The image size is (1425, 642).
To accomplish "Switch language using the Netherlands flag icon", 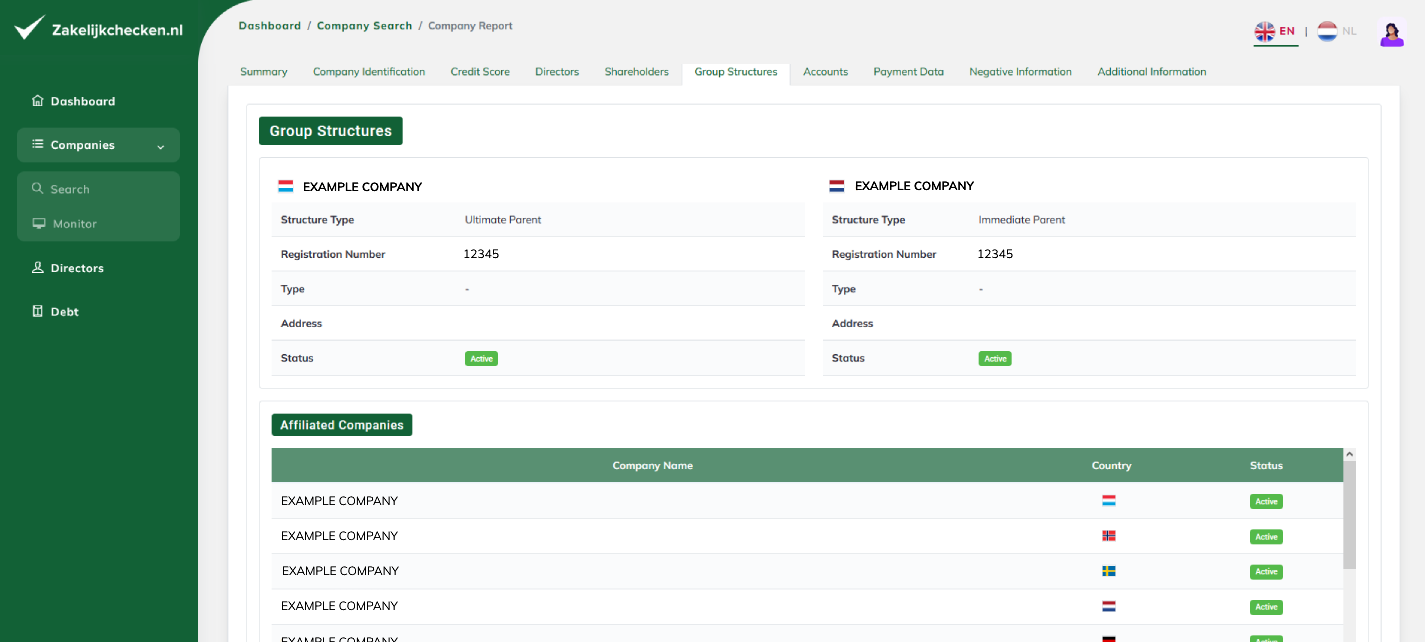I will [x=1327, y=31].
